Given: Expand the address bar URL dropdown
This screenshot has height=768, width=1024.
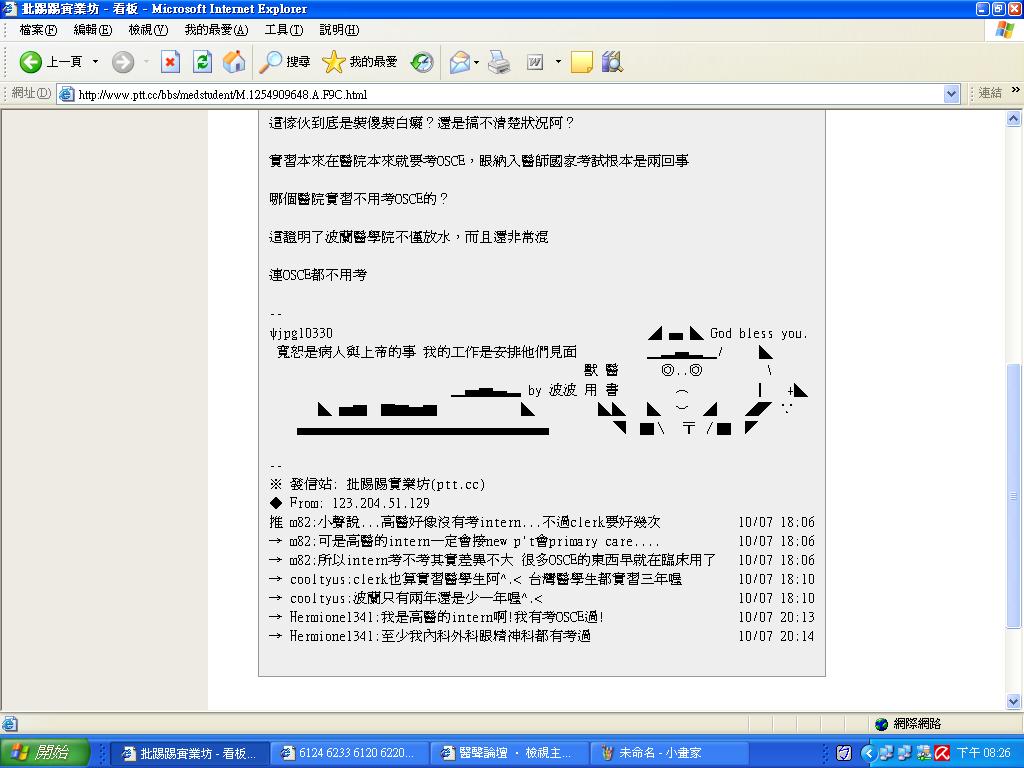Looking at the screenshot, I should click(x=951, y=94).
